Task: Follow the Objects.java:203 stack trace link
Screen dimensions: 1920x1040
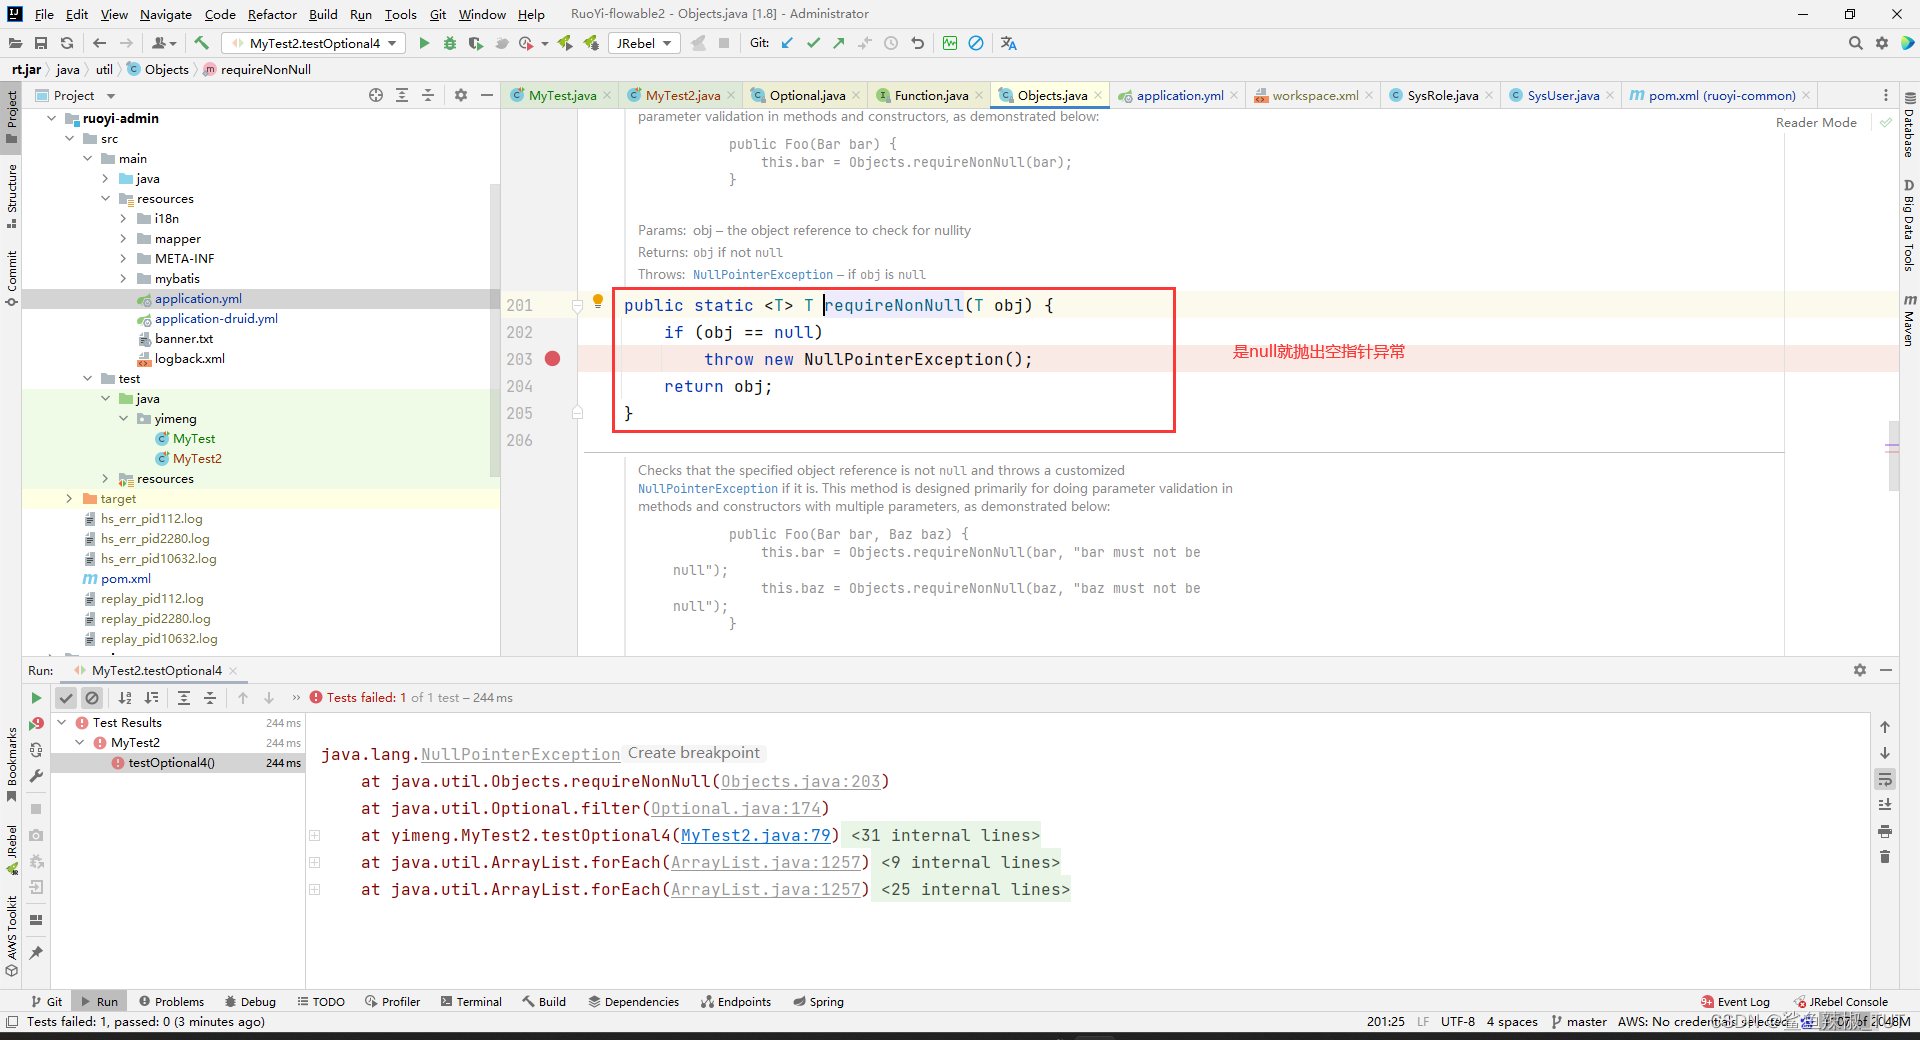Action: coord(800,781)
